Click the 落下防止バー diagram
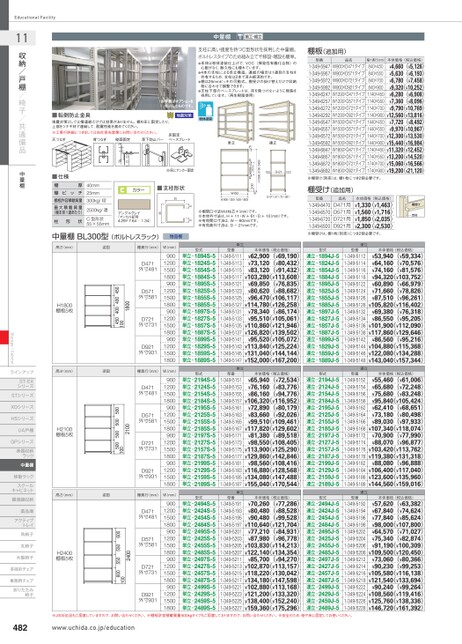 pyautogui.click(x=154, y=155)
